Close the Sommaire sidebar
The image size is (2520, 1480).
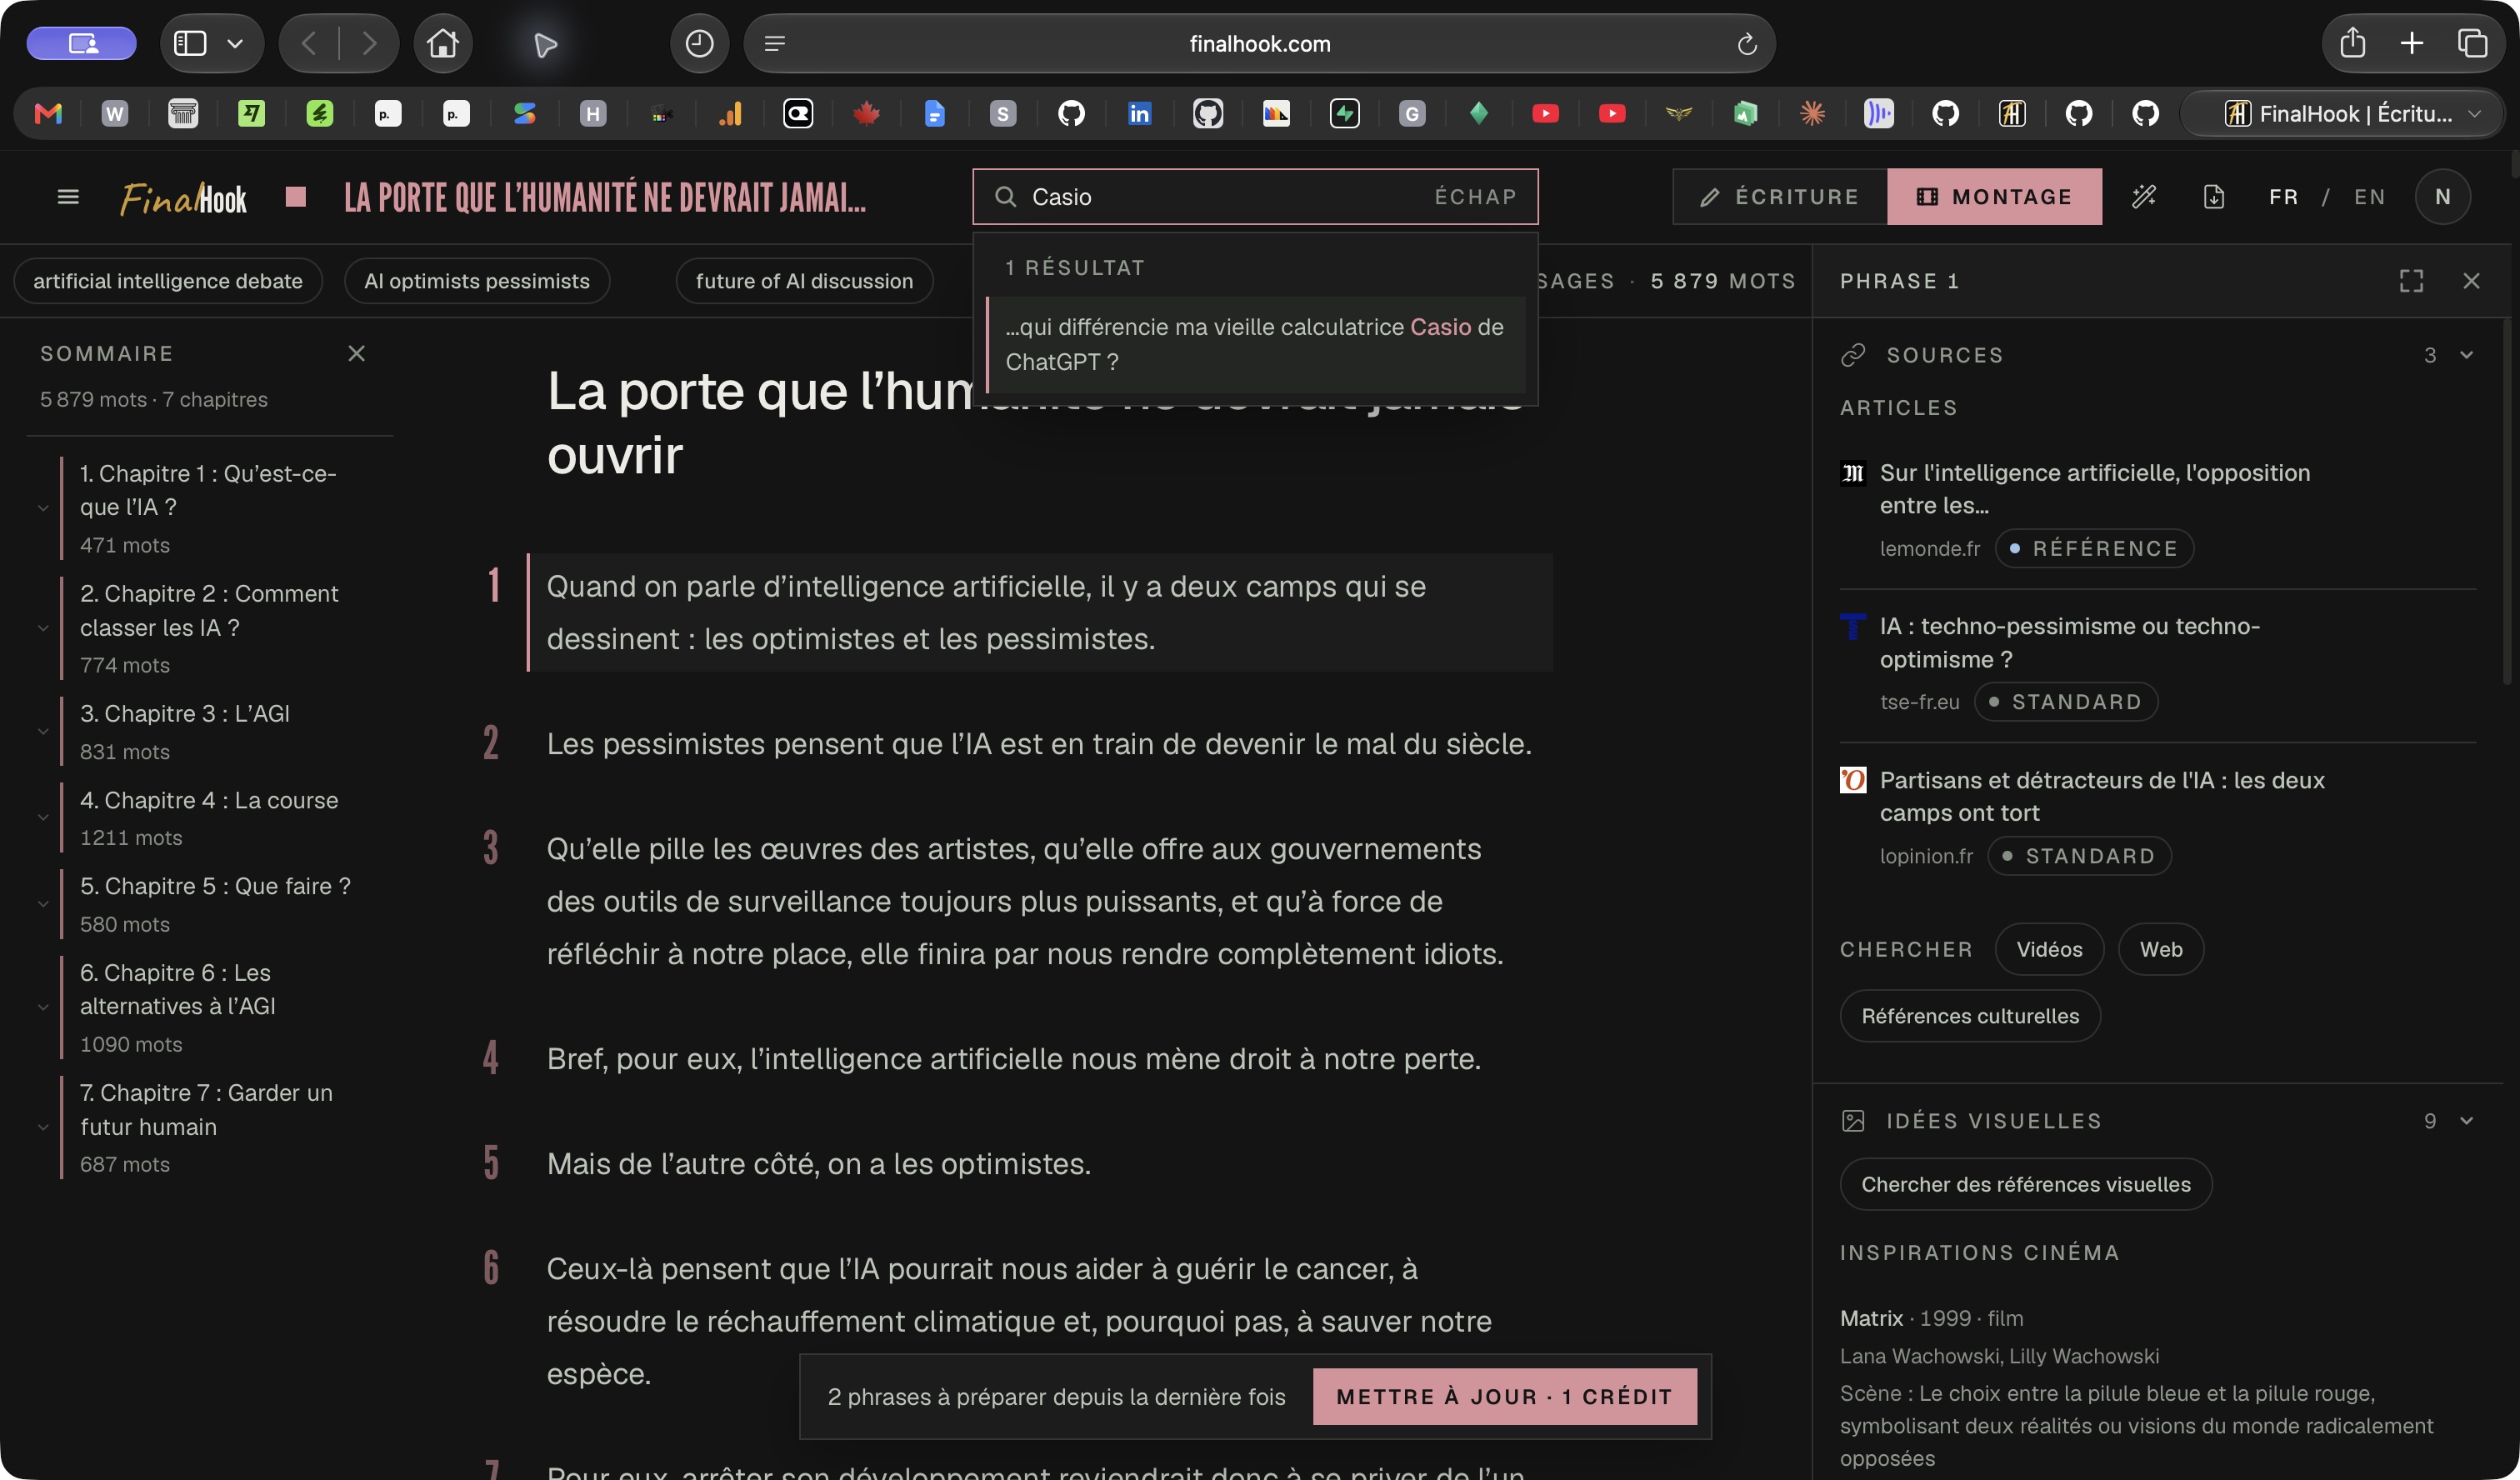click(x=356, y=353)
